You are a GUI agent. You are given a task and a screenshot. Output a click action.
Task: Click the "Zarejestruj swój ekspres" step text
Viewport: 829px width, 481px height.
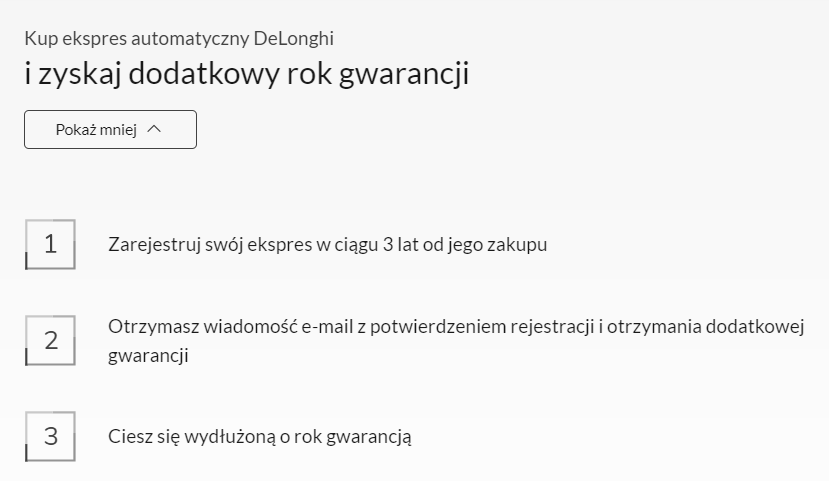point(327,245)
